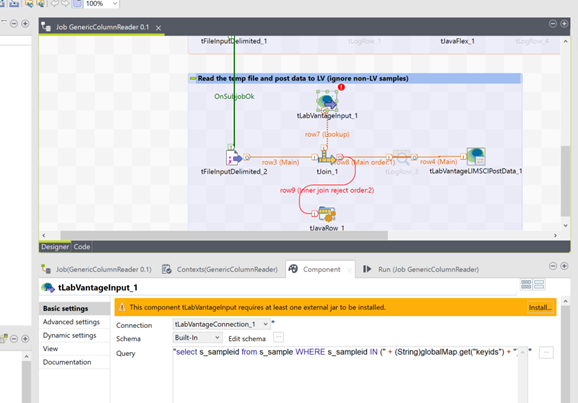The width and height of the screenshot is (578, 403).
Task: Collapse the 'Read the temp file' subjob box
Action: (x=193, y=79)
